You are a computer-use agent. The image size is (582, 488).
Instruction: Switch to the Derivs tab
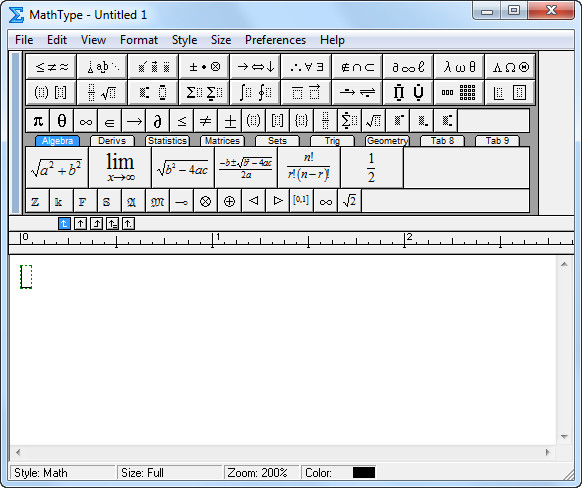pos(112,141)
